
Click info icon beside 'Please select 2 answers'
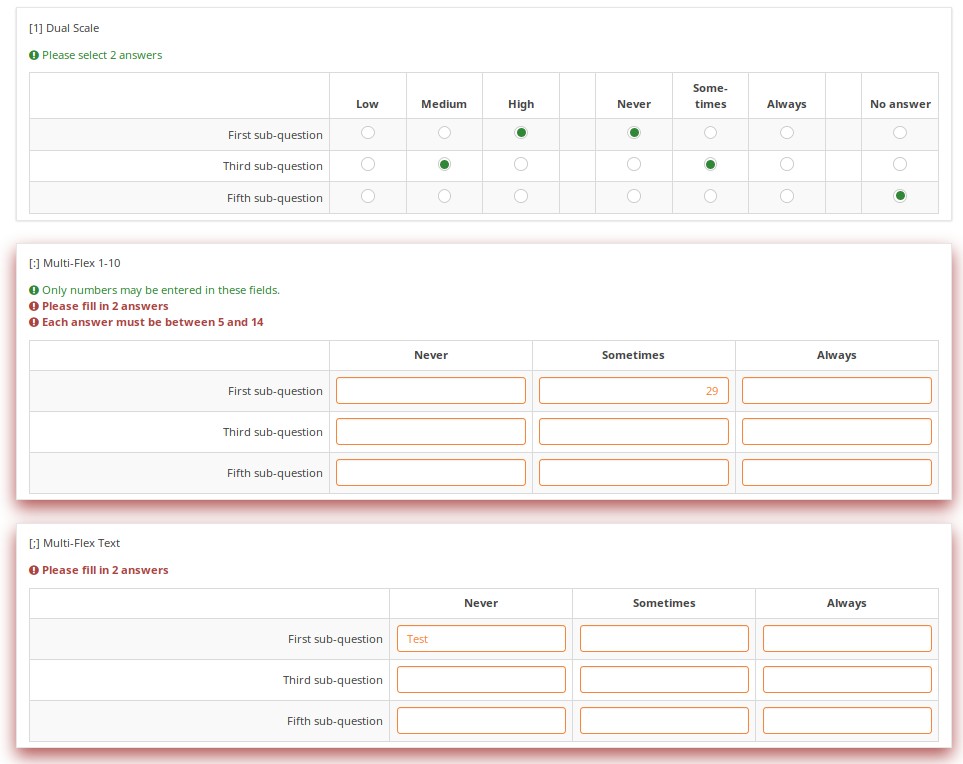(34, 55)
